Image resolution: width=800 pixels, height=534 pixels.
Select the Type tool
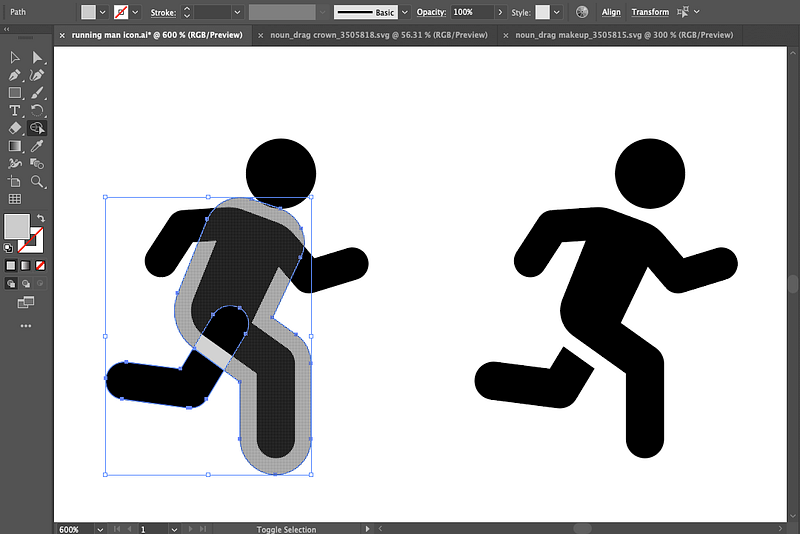pos(15,110)
